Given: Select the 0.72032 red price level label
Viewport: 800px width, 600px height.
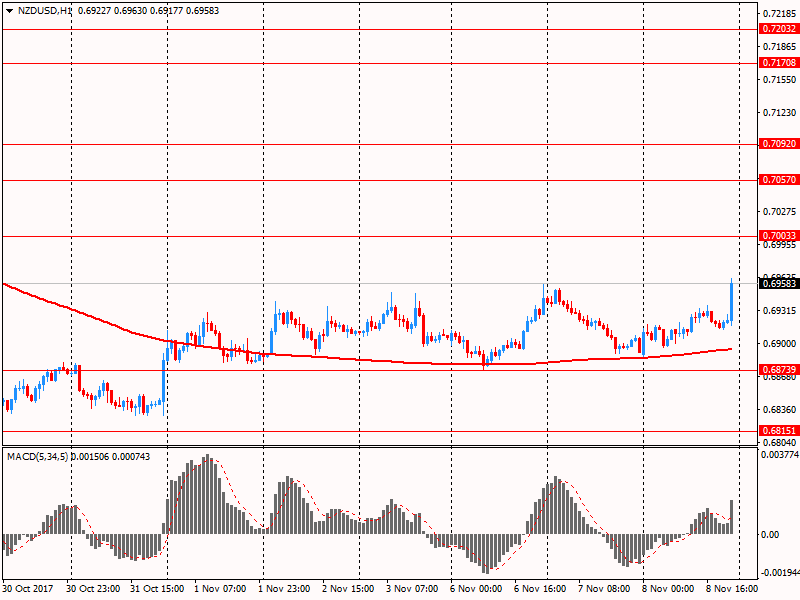Looking at the screenshot, I should click(x=779, y=29).
